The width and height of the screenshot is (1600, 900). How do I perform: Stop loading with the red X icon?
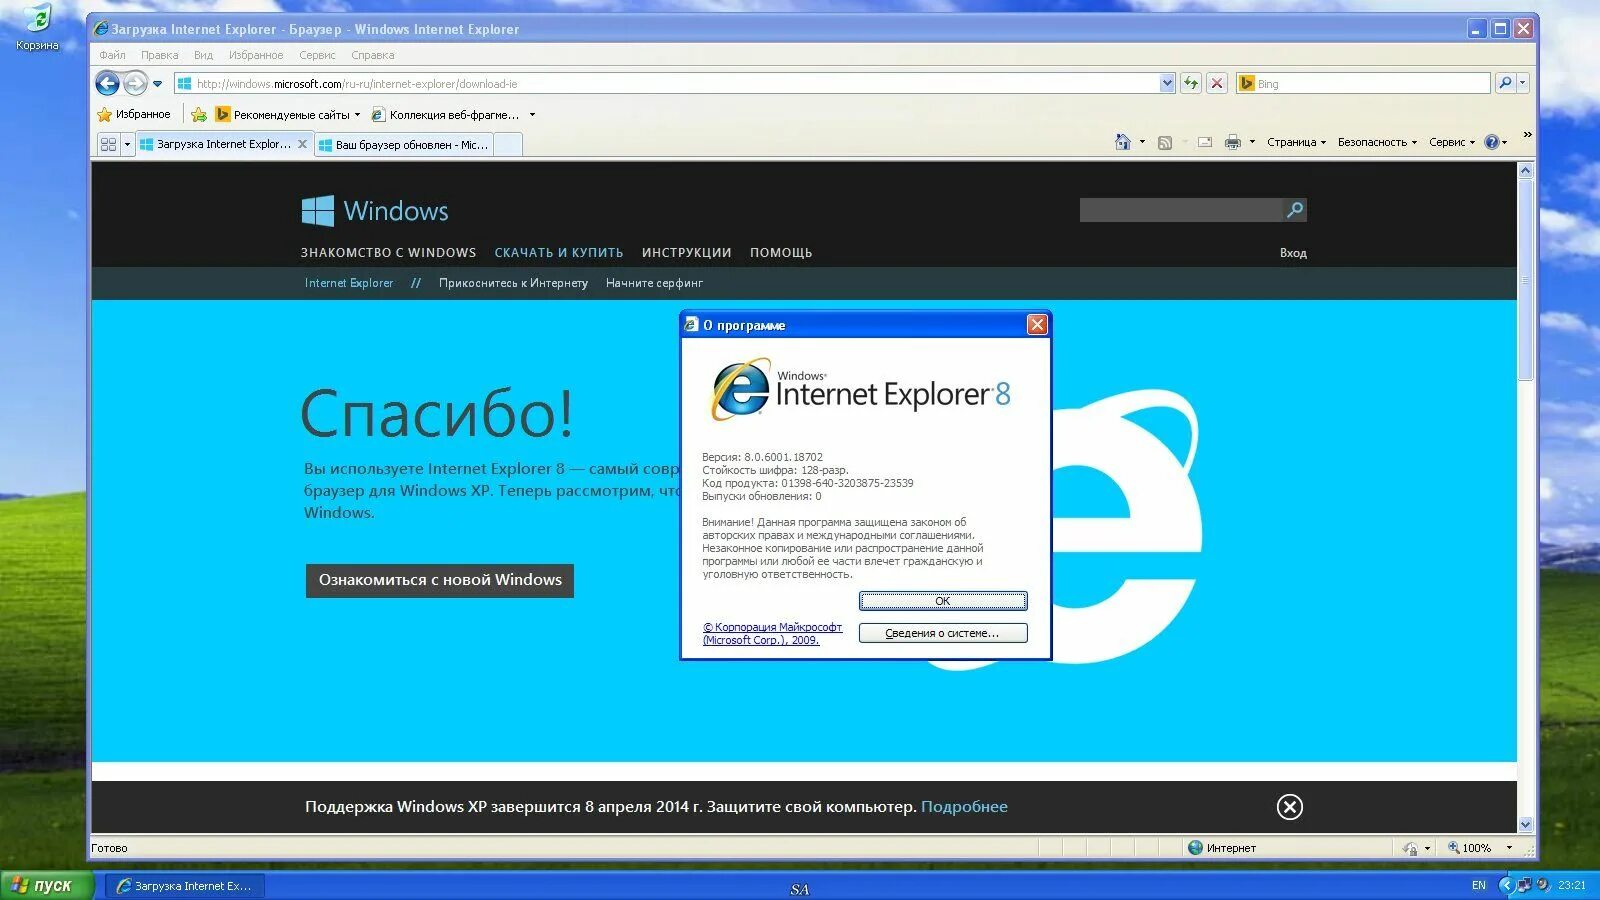tap(1217, 84)
